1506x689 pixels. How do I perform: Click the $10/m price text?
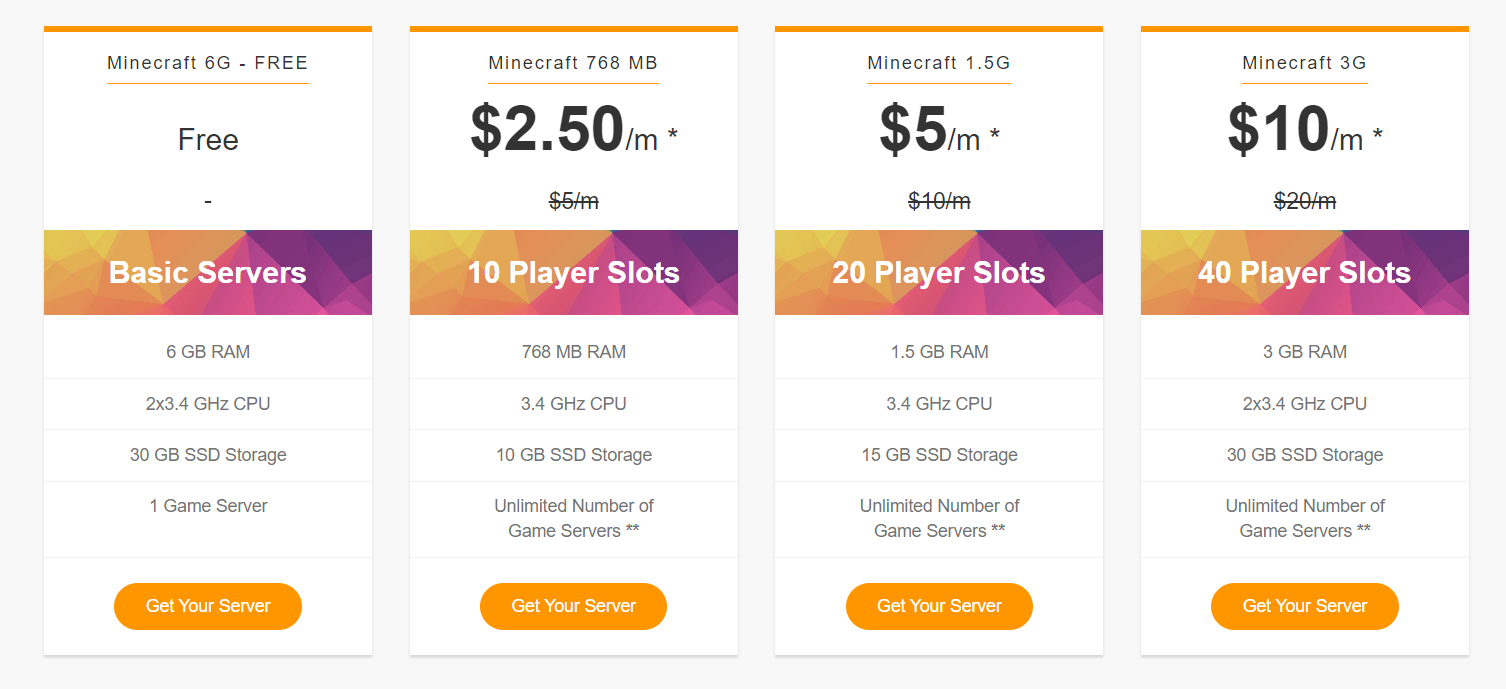click(1305, 130)
